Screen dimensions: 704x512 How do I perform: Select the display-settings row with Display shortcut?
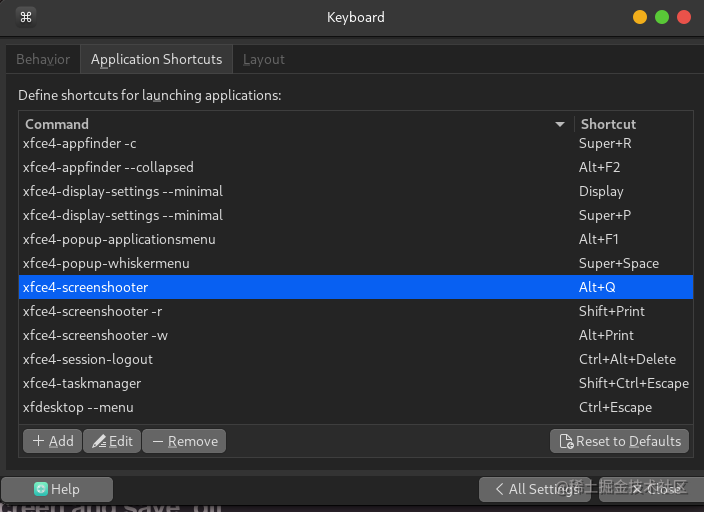point(356,191)
